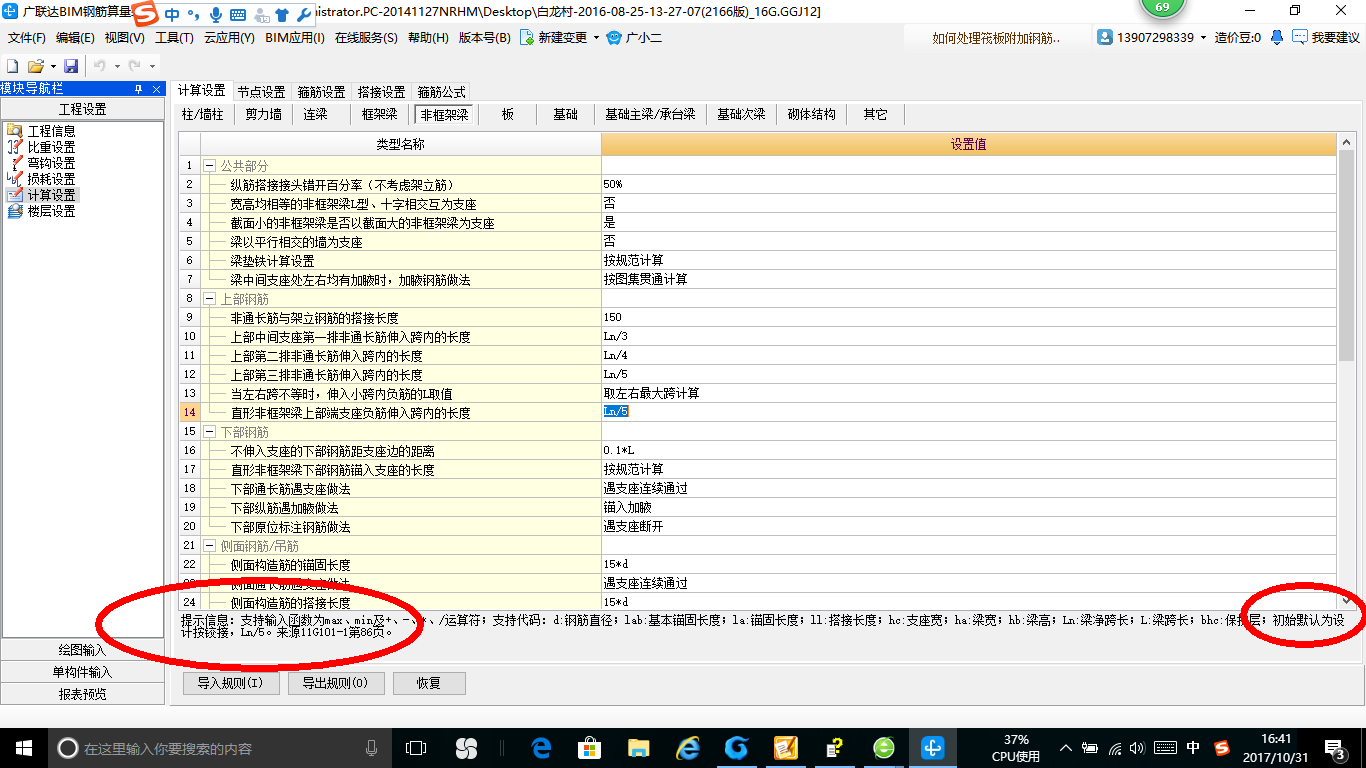Switch to the 搭接设置 tab
Viewport: 1366px width, 768px height.
click(381, 91)
